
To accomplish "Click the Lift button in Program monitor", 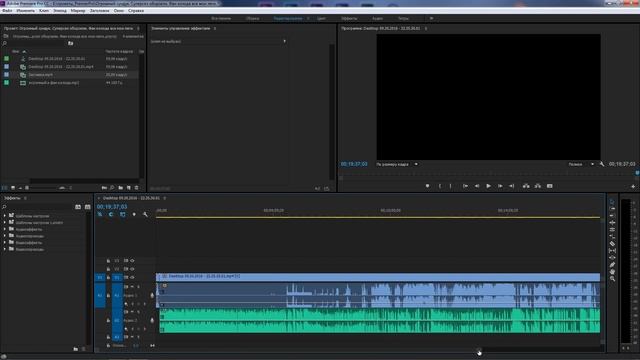I will click(x=526, y=186).
